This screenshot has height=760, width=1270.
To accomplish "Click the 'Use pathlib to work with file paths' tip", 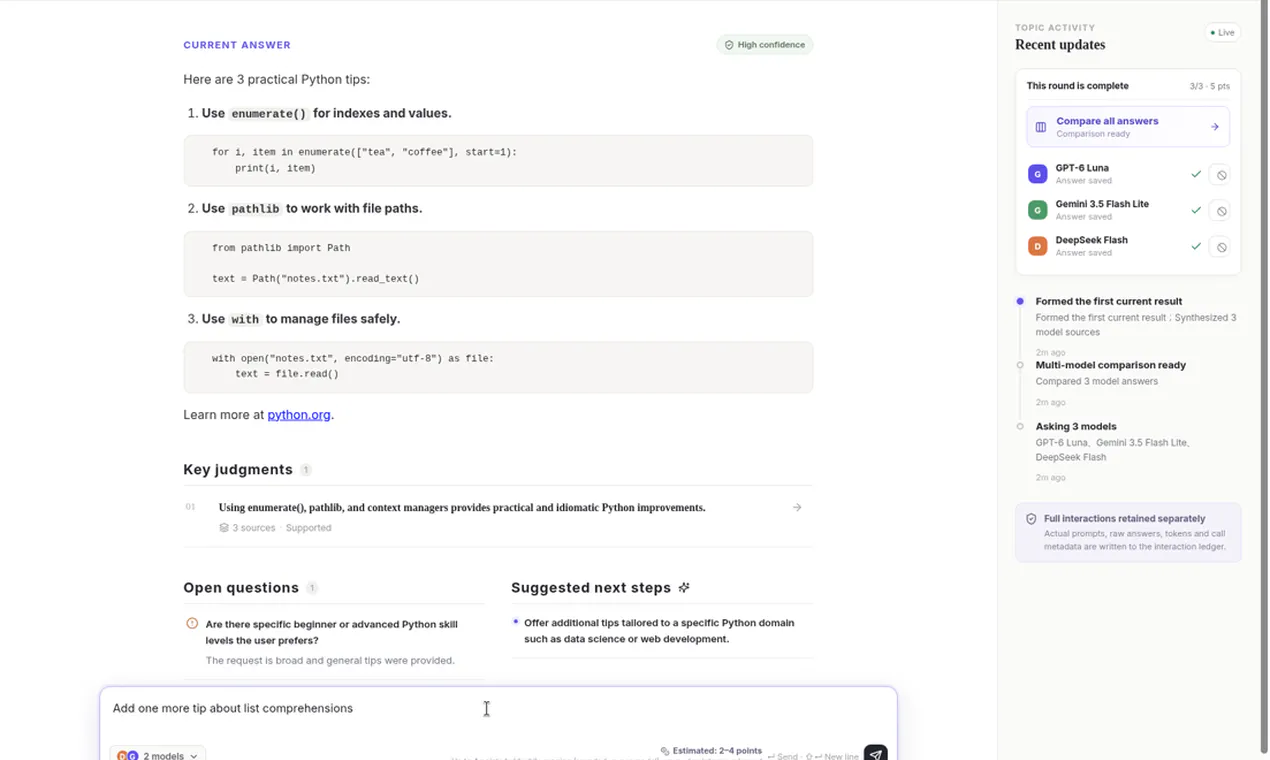I will 312,209.
